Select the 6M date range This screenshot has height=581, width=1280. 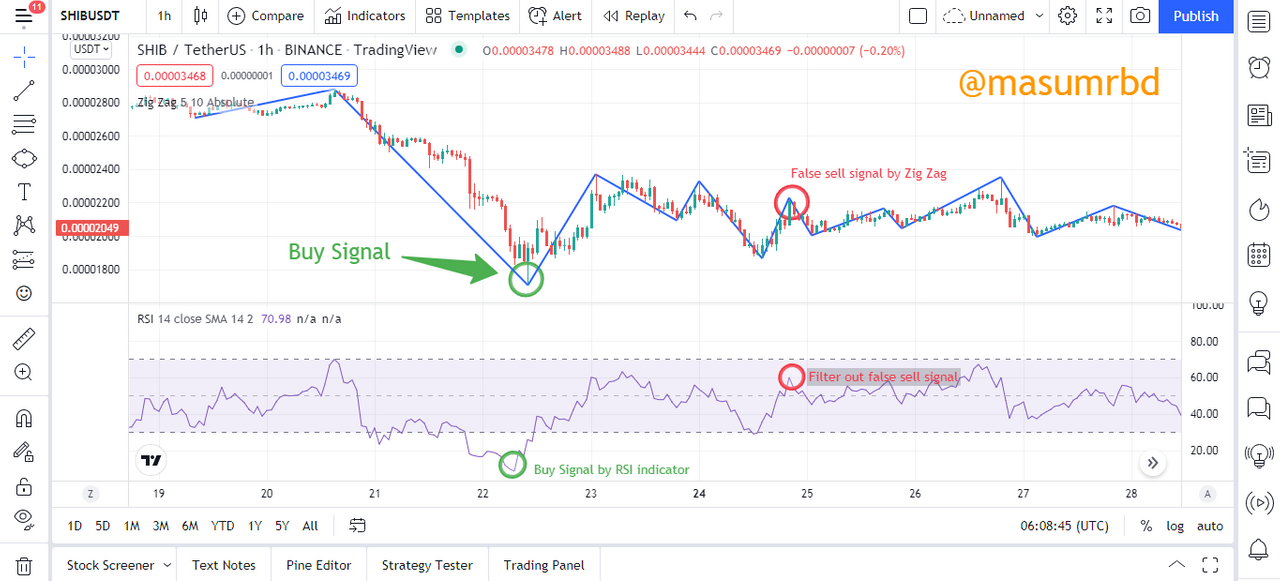(190, 525)
